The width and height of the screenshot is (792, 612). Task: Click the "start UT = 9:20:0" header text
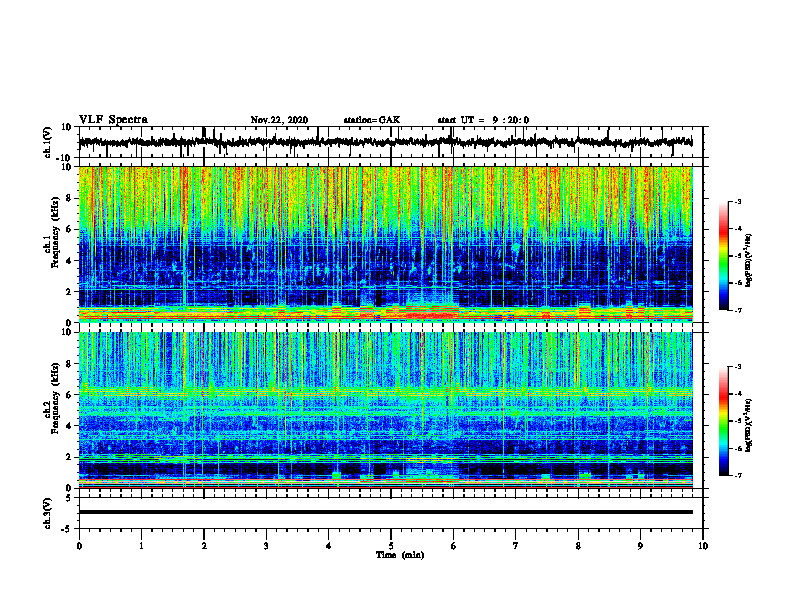pos(483,120)
